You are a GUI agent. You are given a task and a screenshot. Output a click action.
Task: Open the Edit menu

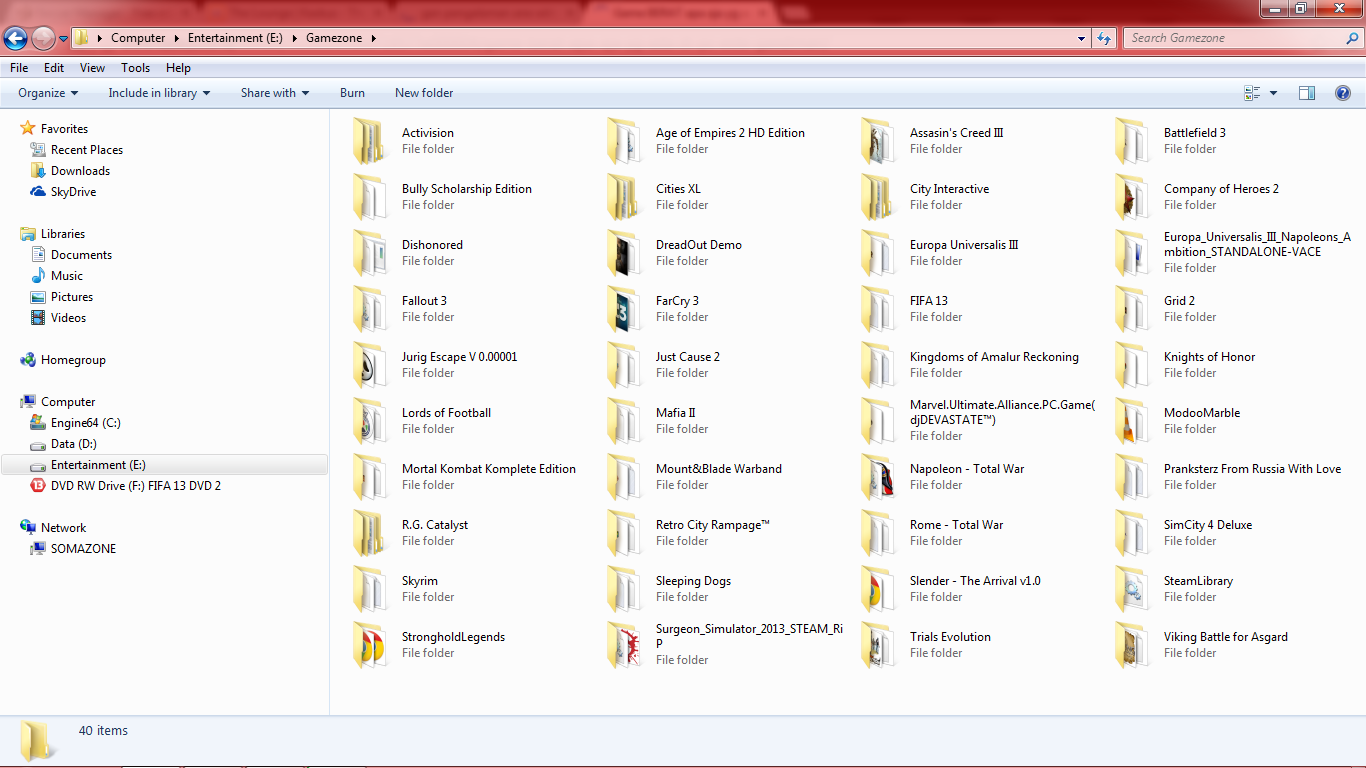[54, 68]
